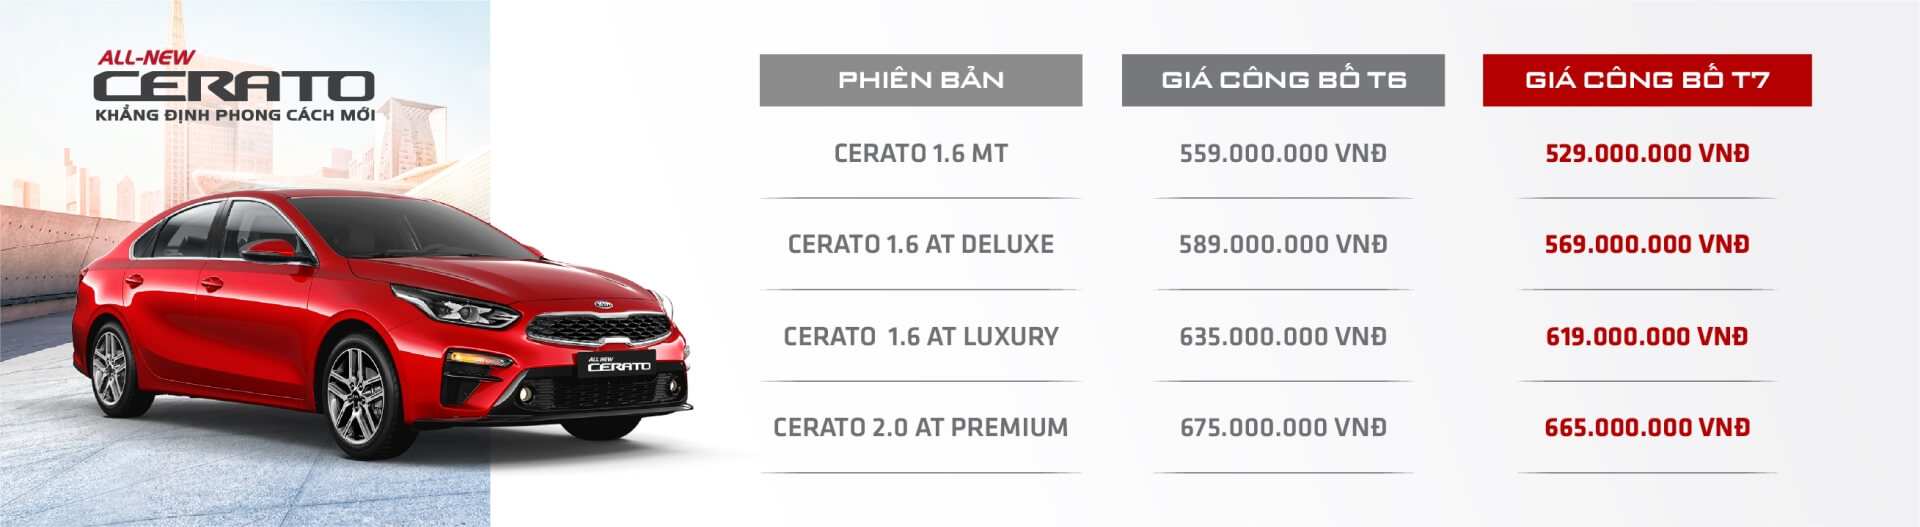Click the 665.000.000 VNĐ July price
Screen dimensions: 1920x527
[1647, 428]
